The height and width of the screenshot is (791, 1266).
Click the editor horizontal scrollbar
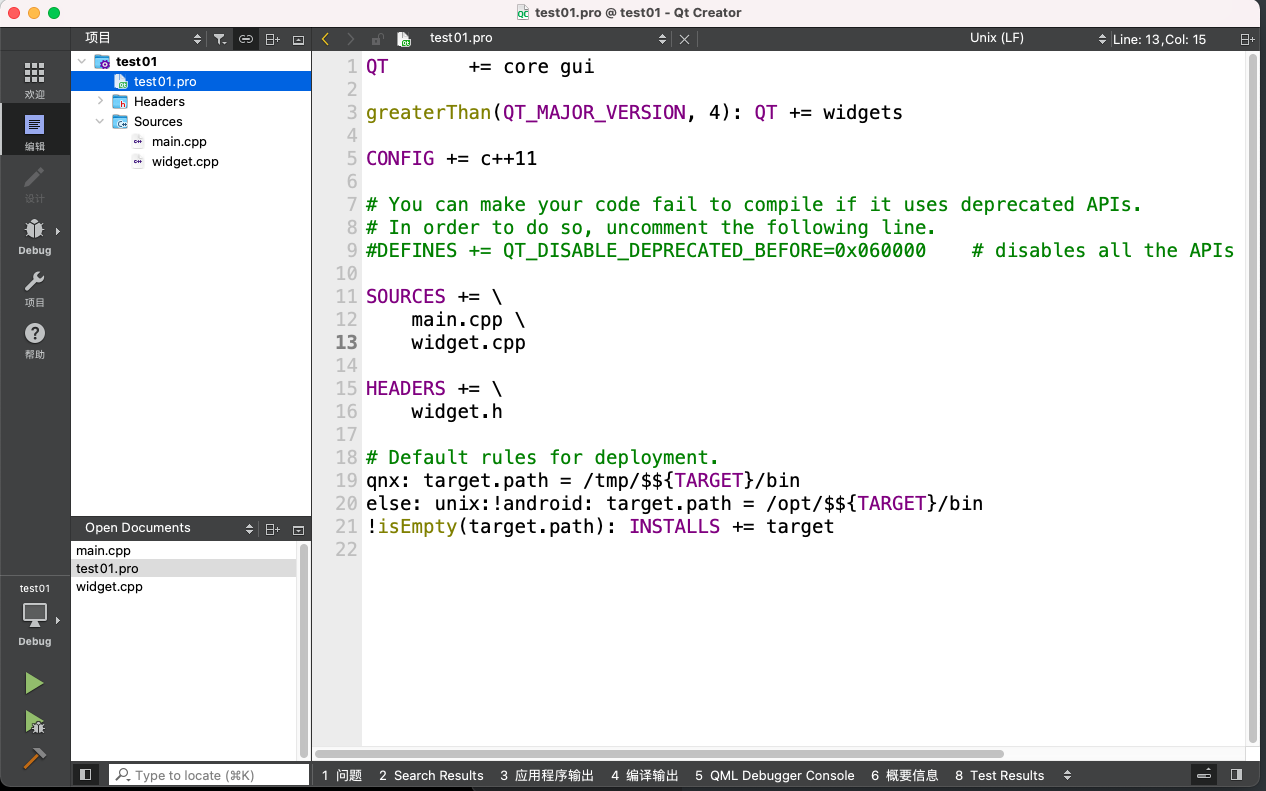coord(659,754)
